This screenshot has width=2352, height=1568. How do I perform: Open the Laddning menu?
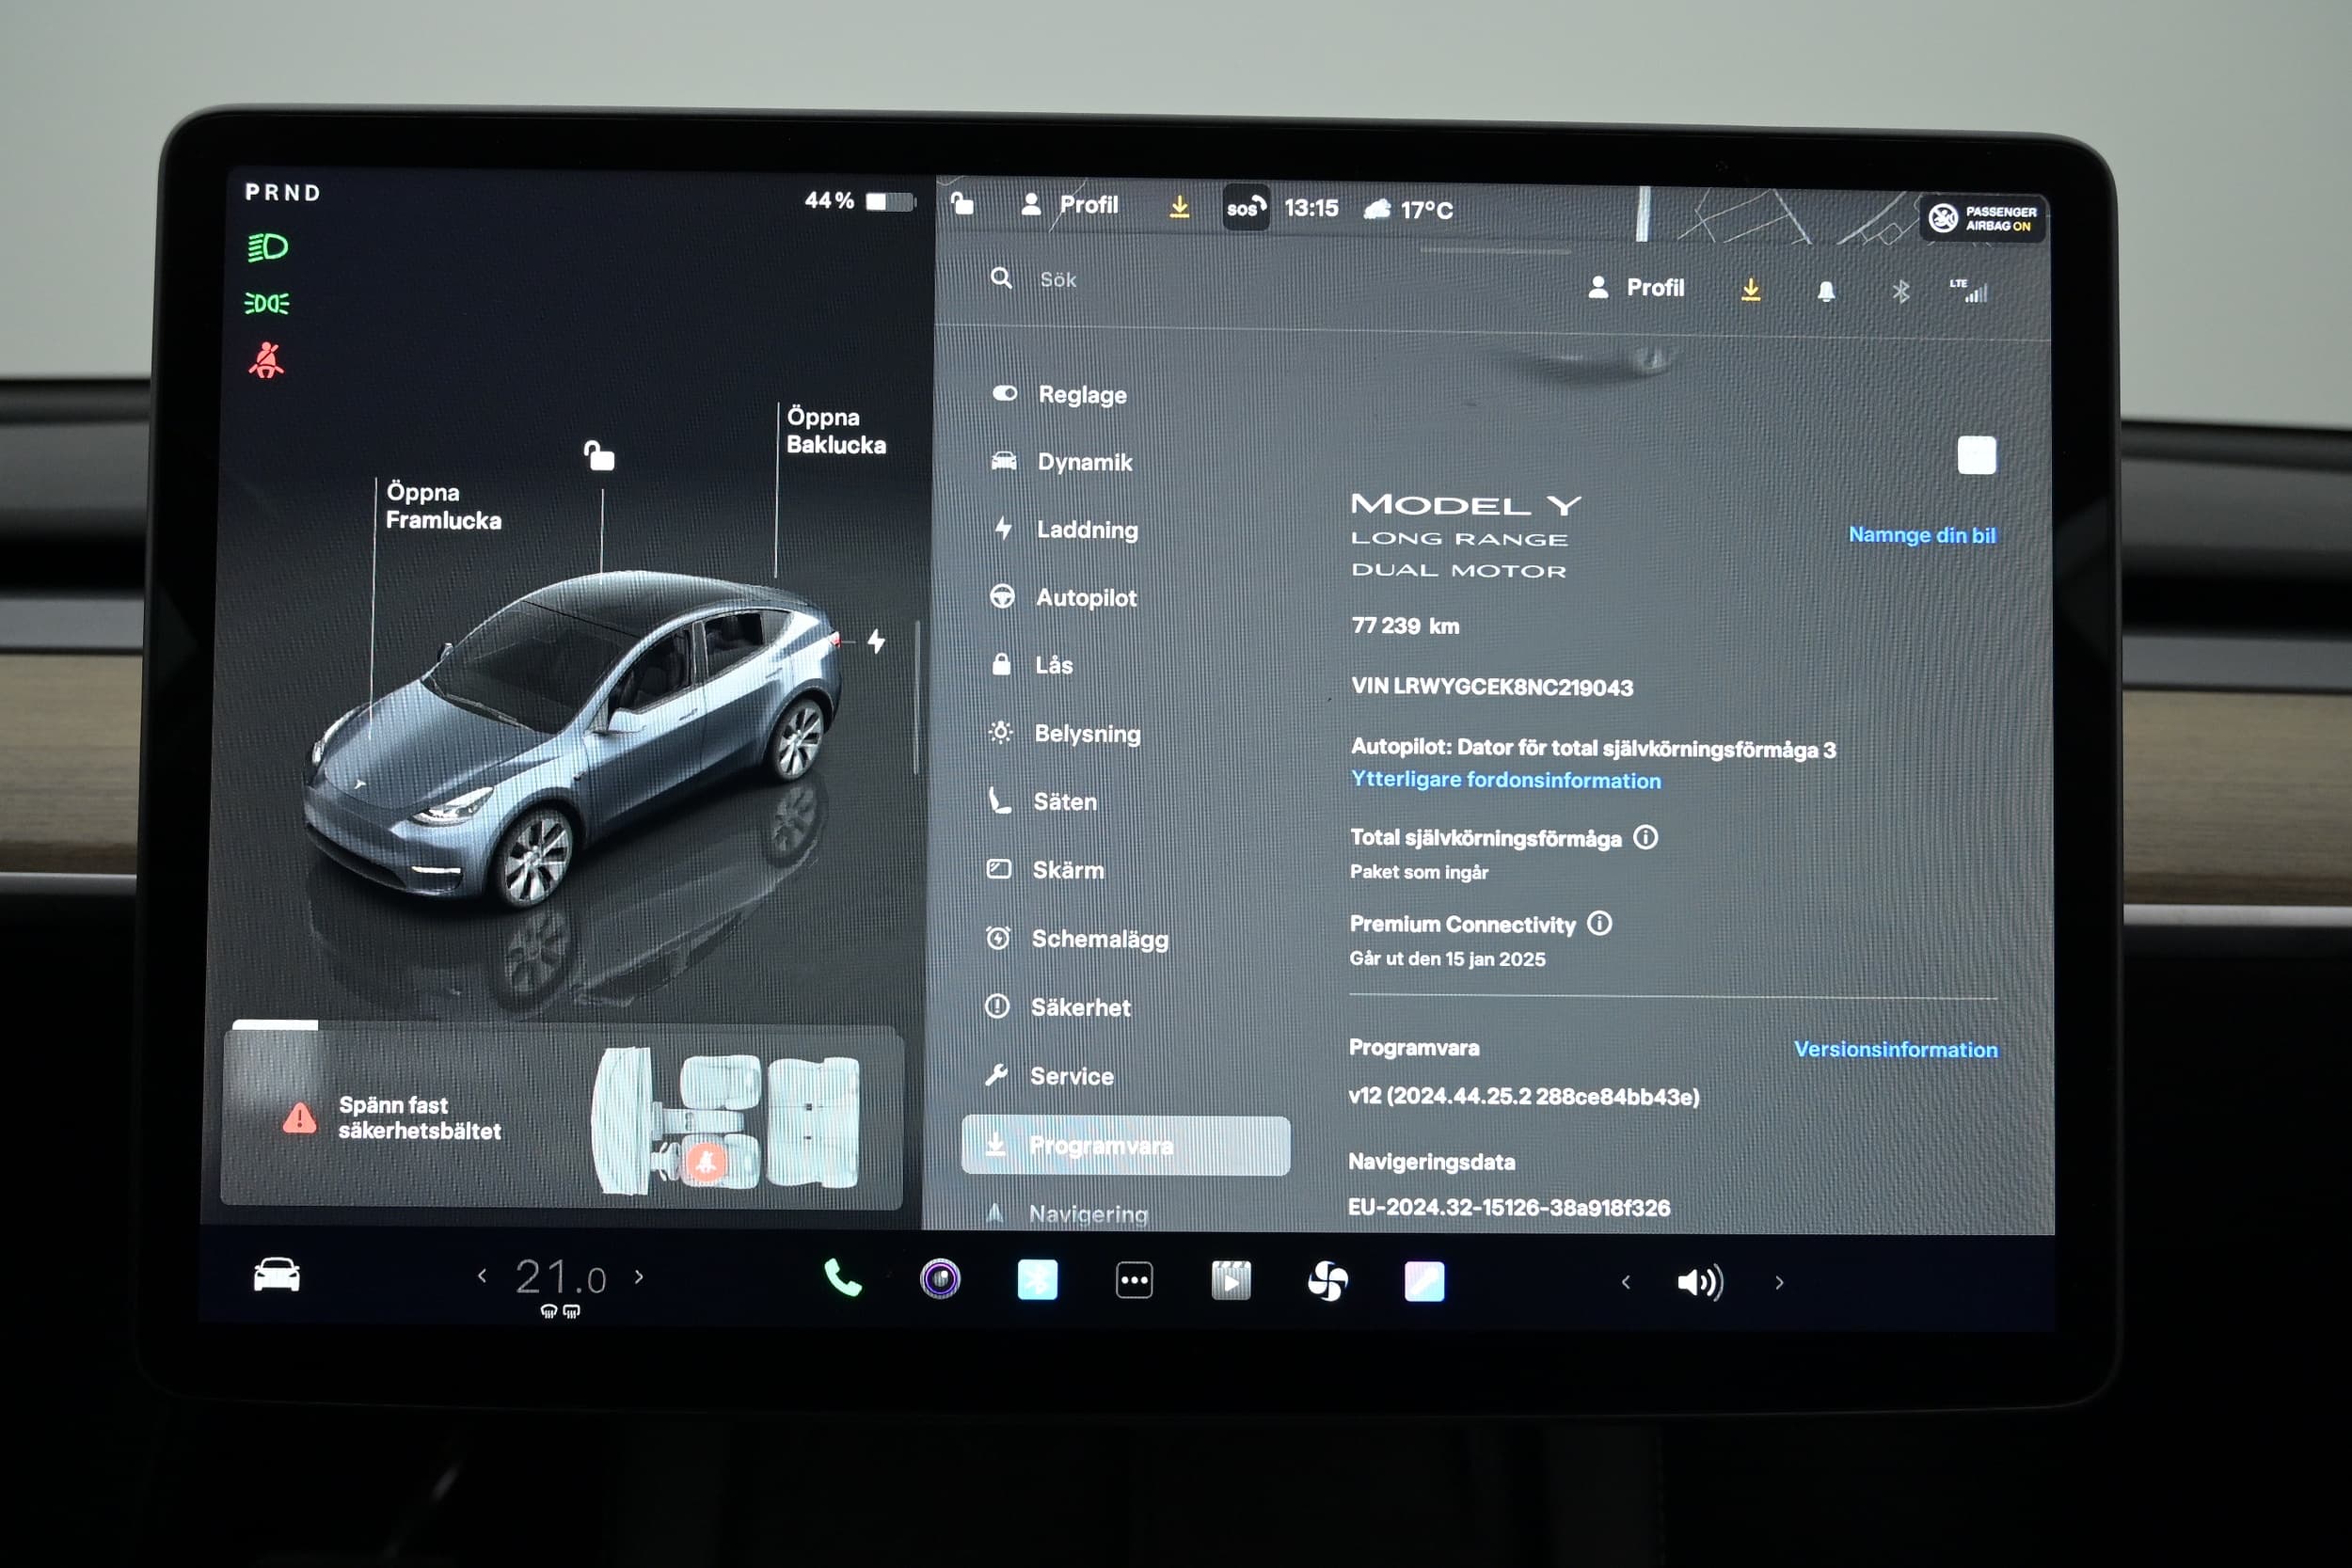coord(1065,529)
